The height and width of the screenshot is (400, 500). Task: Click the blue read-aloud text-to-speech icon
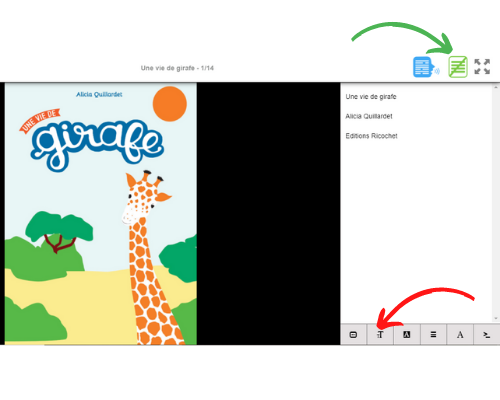click(x=426, y=67)
